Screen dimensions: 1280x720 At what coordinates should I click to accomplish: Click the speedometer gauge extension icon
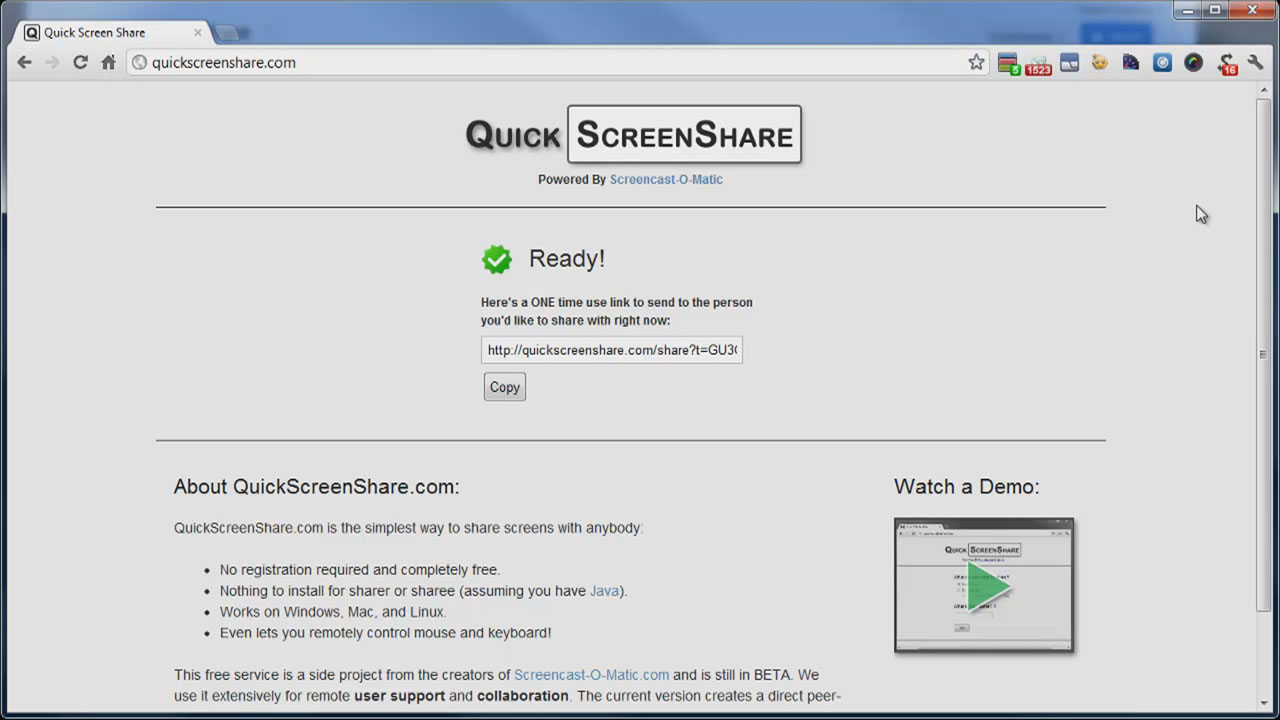click(x=1131, y=62)
